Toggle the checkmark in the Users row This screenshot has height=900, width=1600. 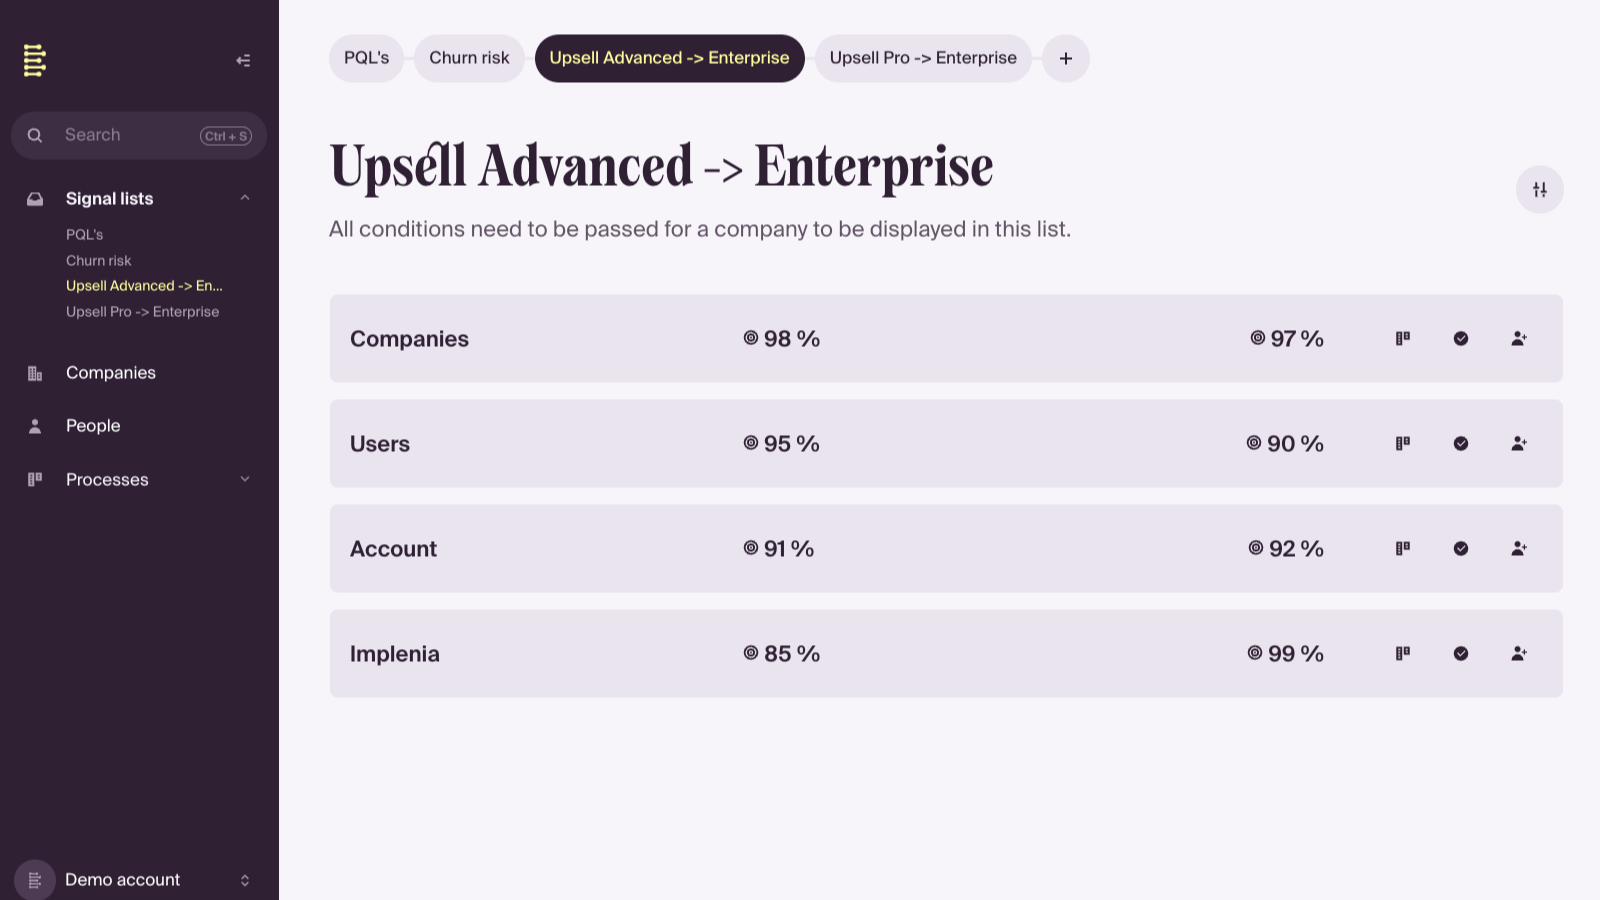tap(1461, 444)
